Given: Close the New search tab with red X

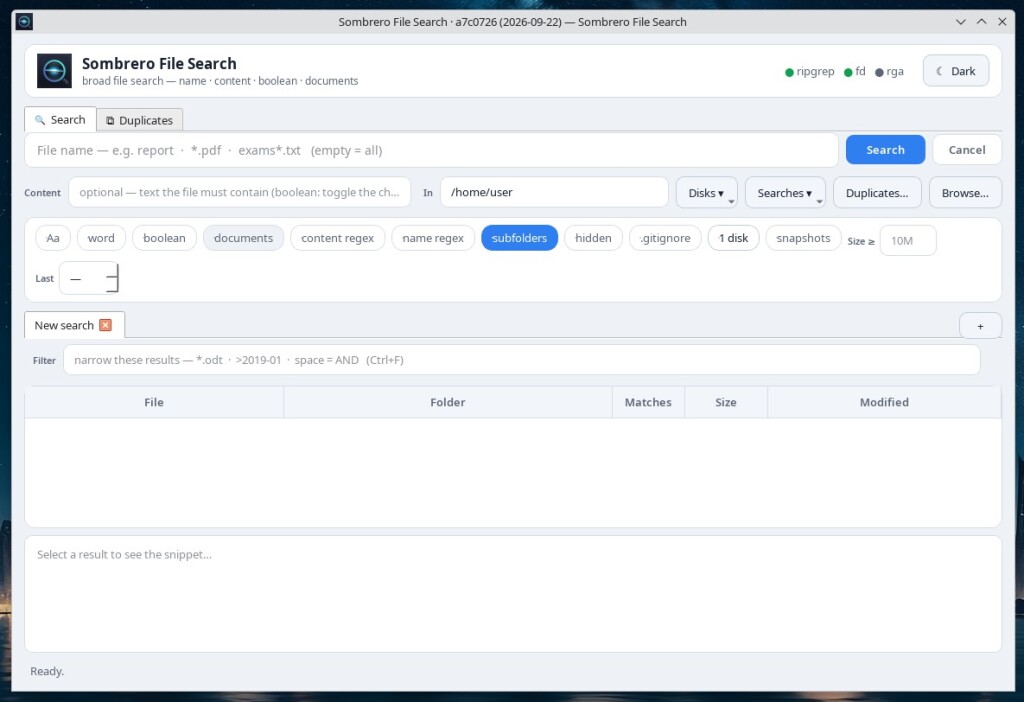Looking at the screenshot, I should (105, 325).
